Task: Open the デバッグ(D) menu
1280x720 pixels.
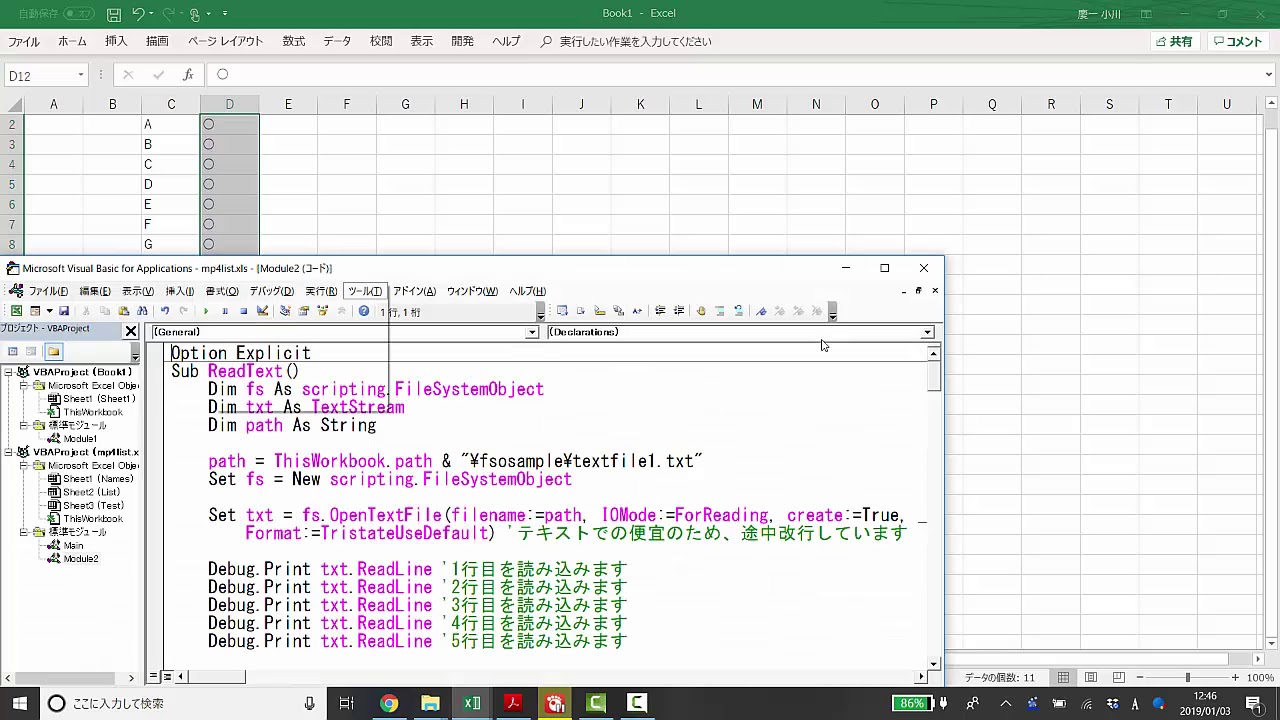Action: coord(271,291)
